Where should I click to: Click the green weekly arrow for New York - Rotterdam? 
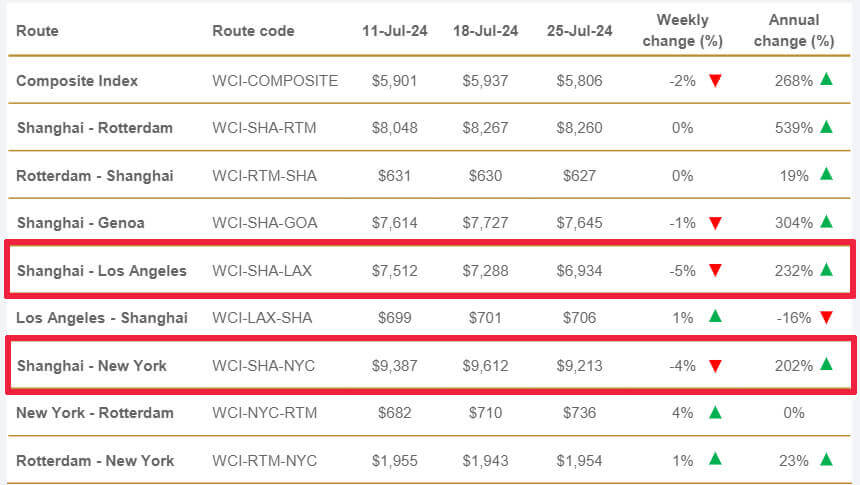(x=715, y=412)
